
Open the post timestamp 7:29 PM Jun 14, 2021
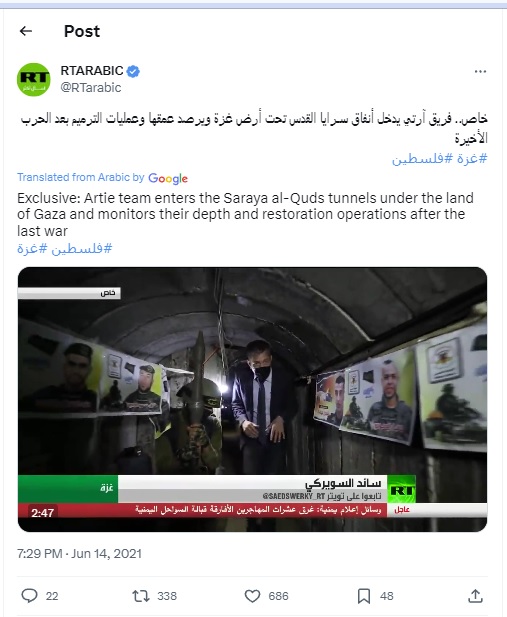coord(79,554)
